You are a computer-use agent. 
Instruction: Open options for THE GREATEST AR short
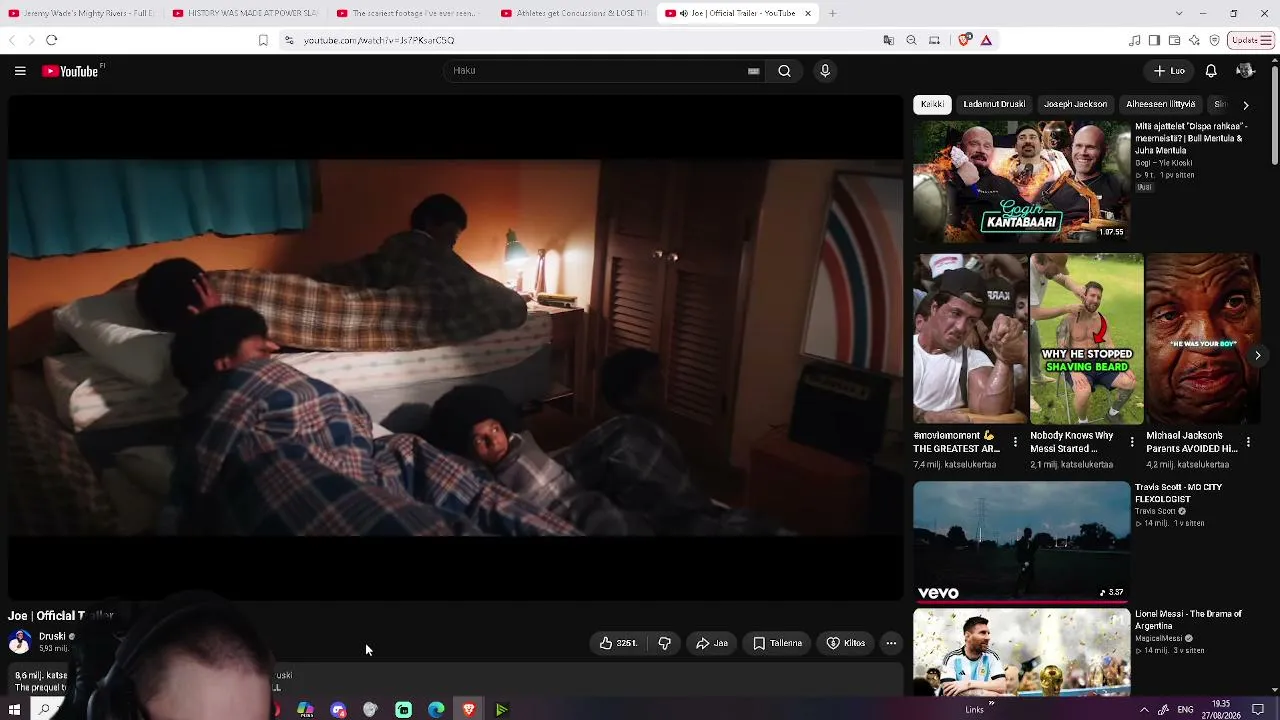pyautogui.click(x=1015, y=441)
